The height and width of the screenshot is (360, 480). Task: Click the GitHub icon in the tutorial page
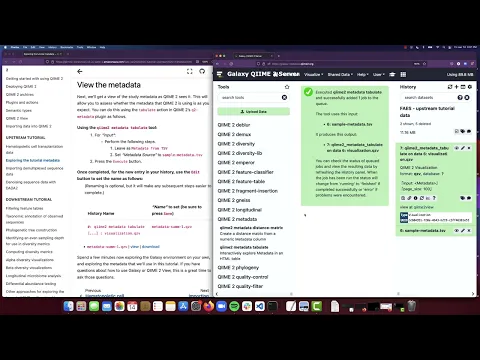tap(202, 71)
